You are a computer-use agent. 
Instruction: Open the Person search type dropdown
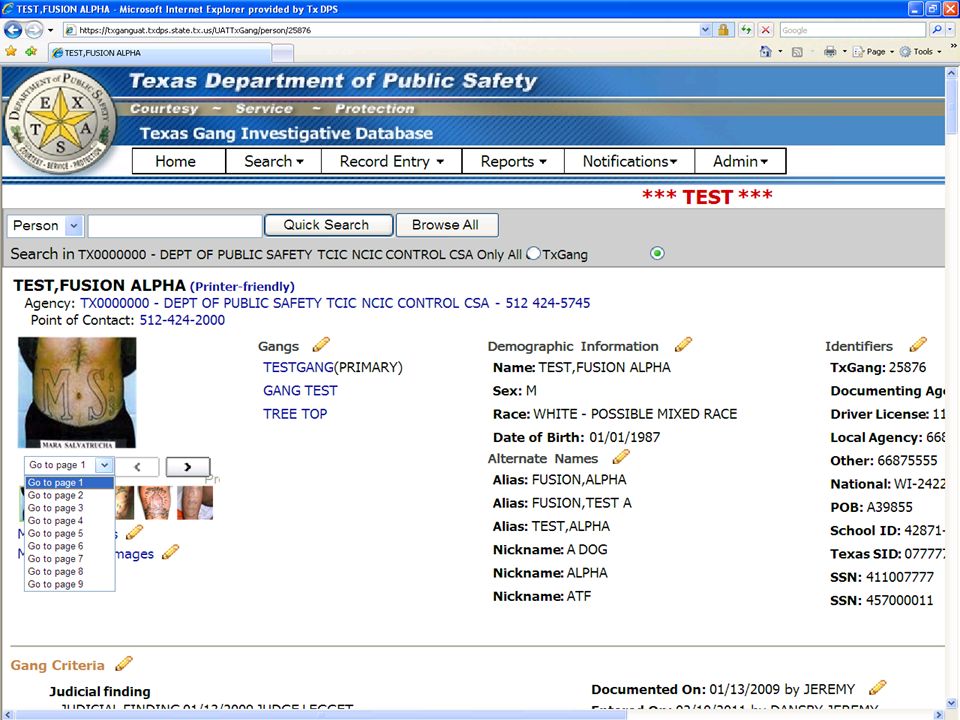[x=73, y=225]
